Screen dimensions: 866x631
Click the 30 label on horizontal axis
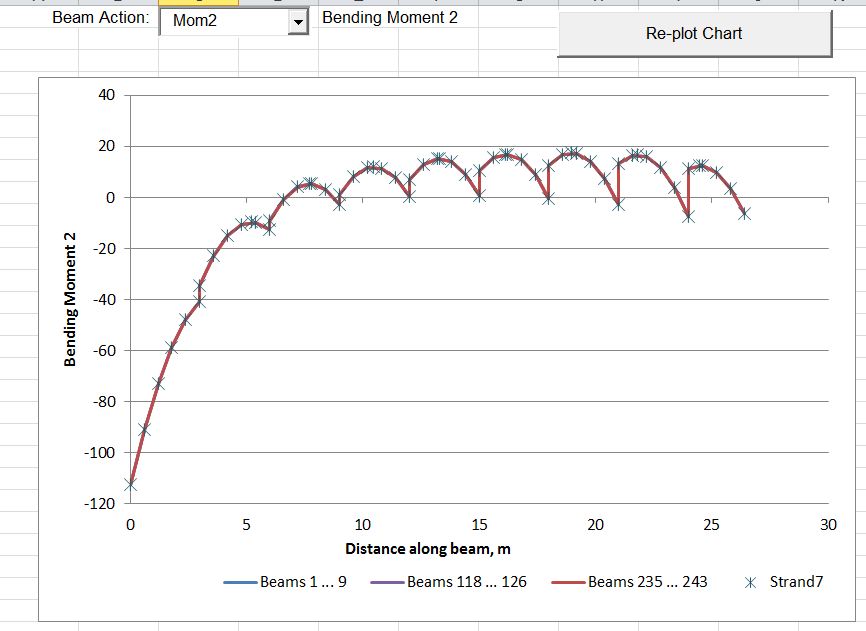point(828,525)
